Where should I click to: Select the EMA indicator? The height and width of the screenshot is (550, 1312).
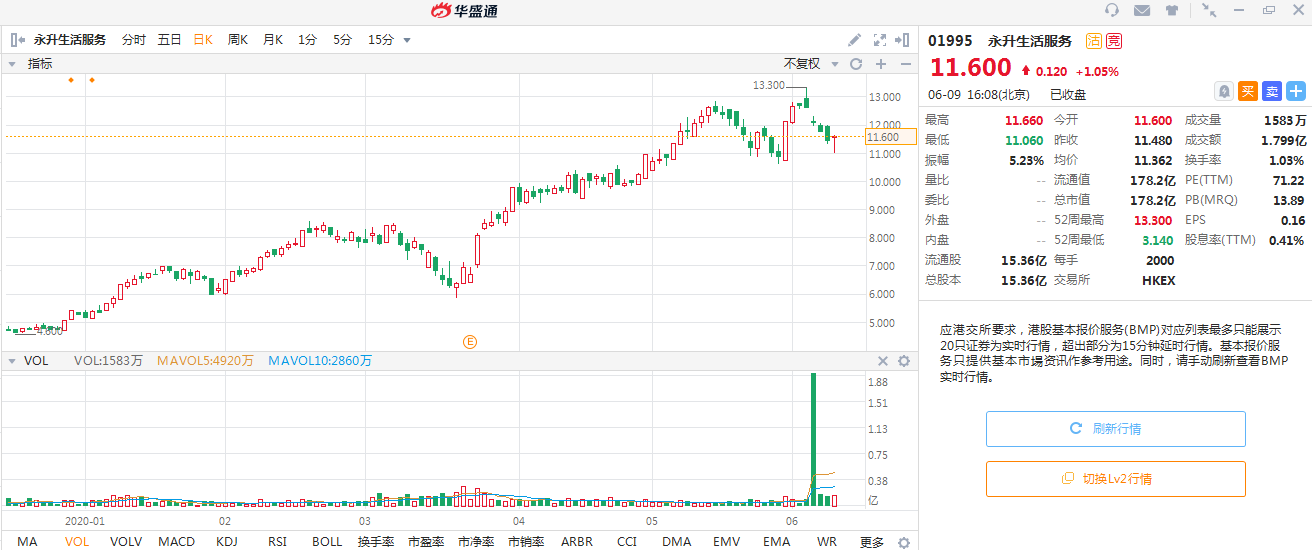777,542
